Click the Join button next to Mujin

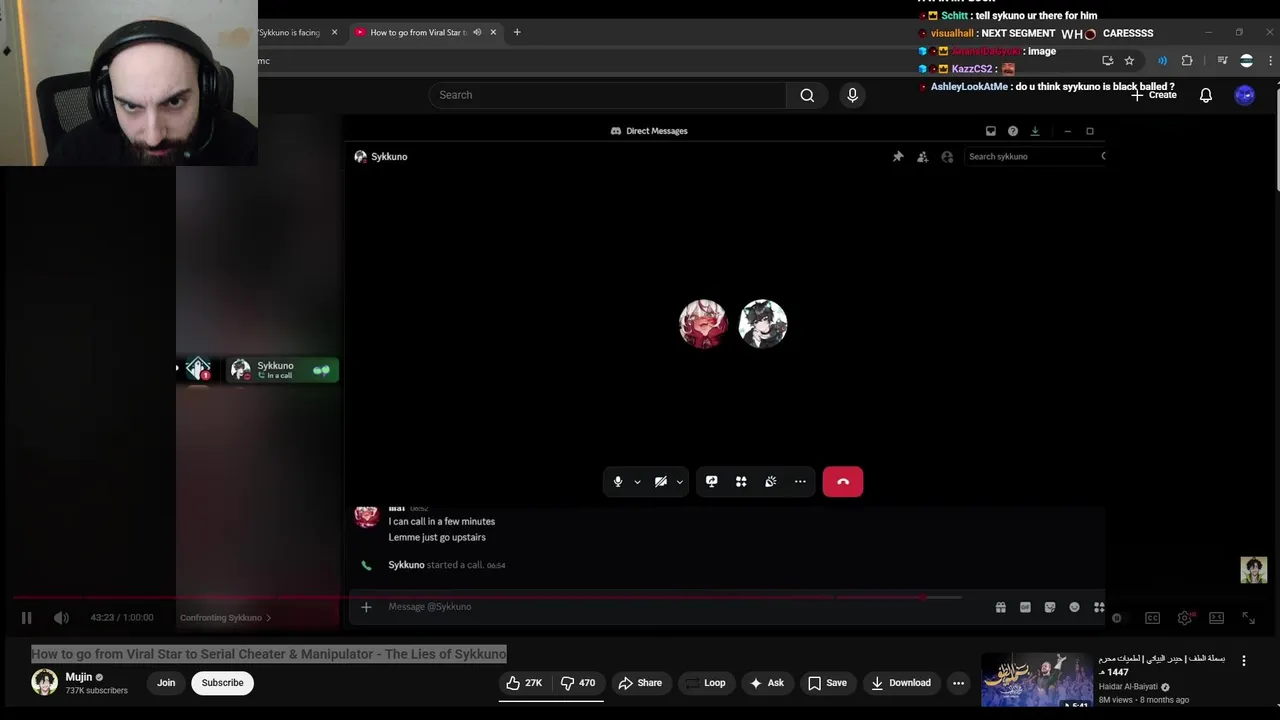tap(166, 683)
